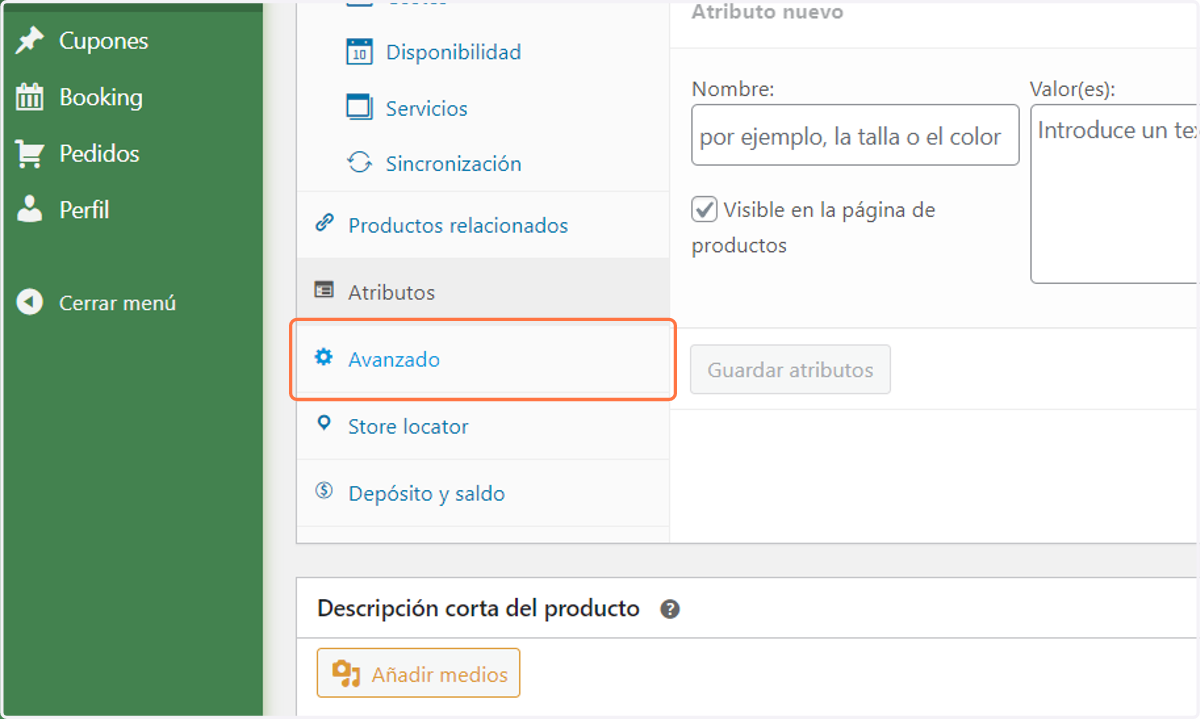Open the Avanzado tab

click(x=483, y=359)
